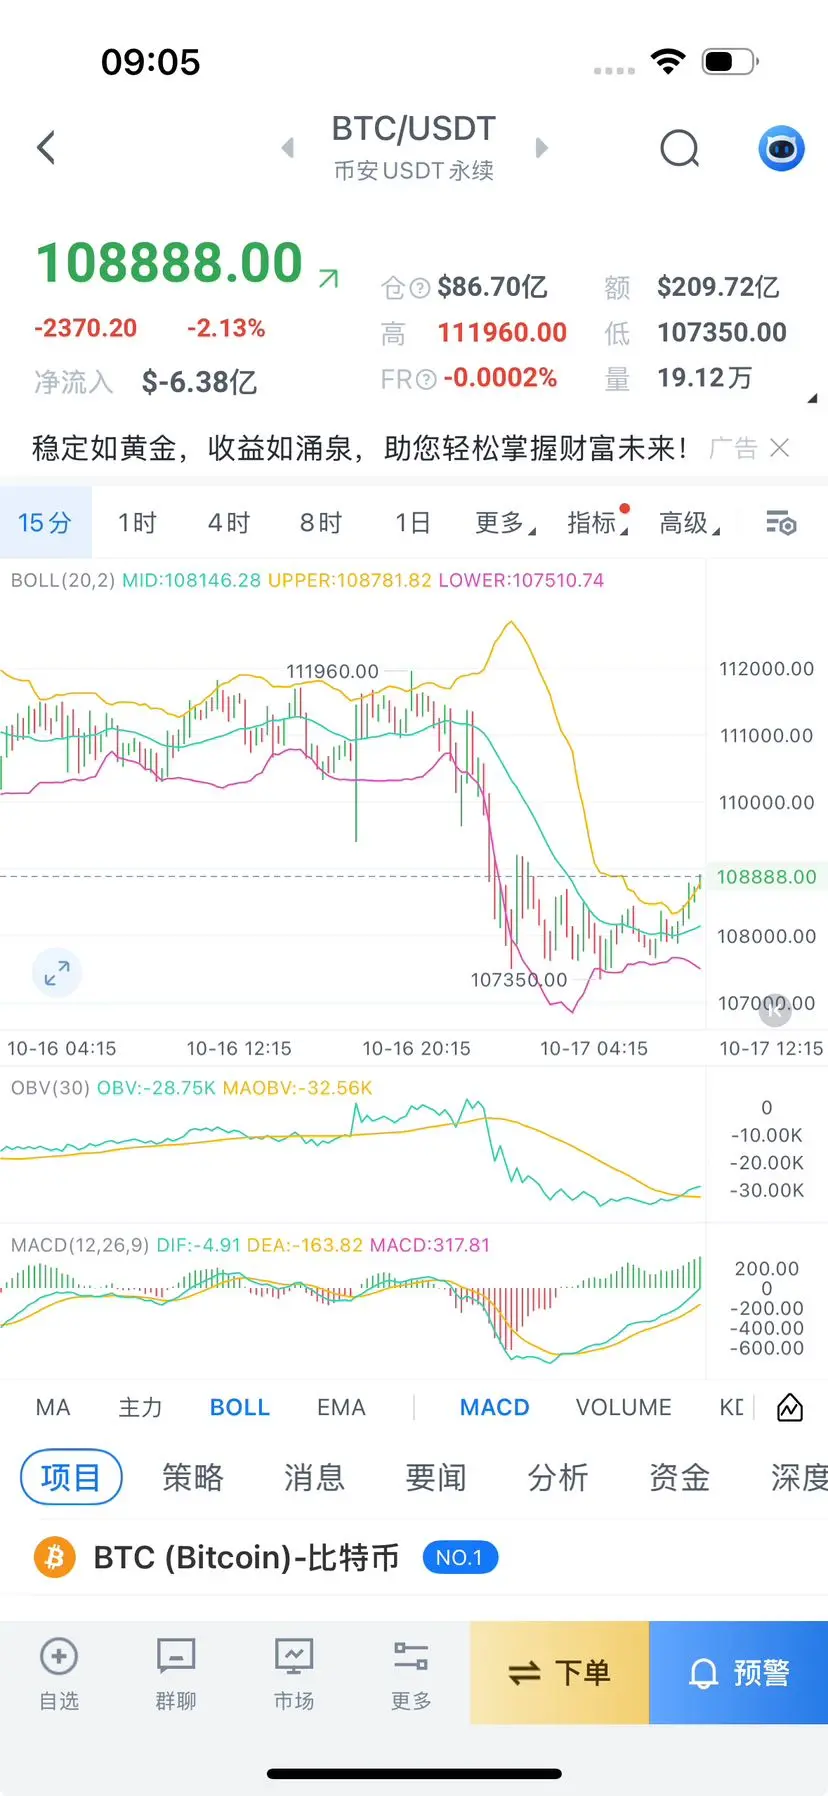This screenshot has height=1796, width=828.
Task: Select the 4时 timeframe
Action: tap(229, 522)
